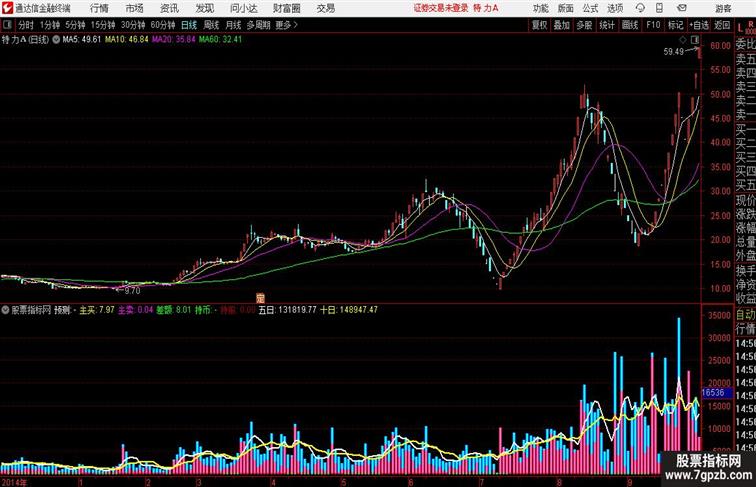Add stock via +自选 button
The width and height of the screenshot is (756, 487).
click(699, 25)
